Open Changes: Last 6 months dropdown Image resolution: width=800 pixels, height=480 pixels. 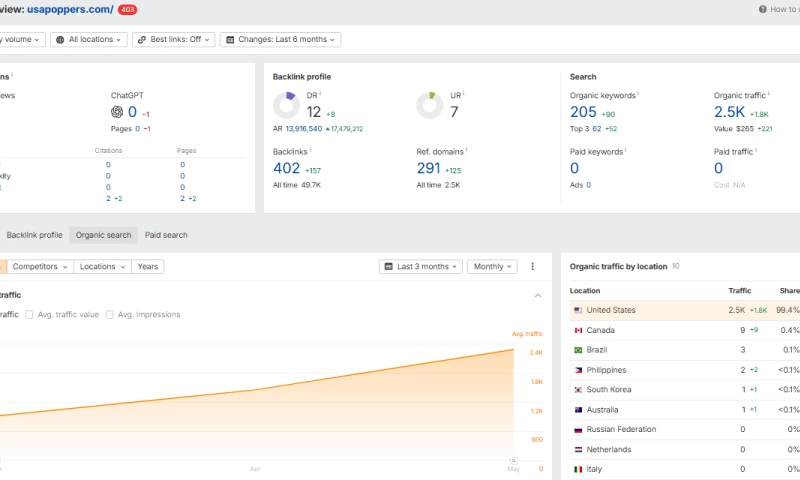click(x=280, y=39)
